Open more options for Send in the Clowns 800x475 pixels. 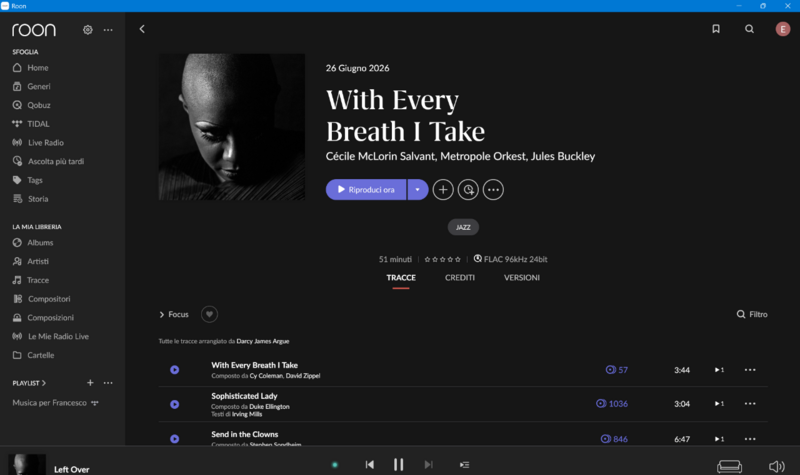[x=750, y=439]
